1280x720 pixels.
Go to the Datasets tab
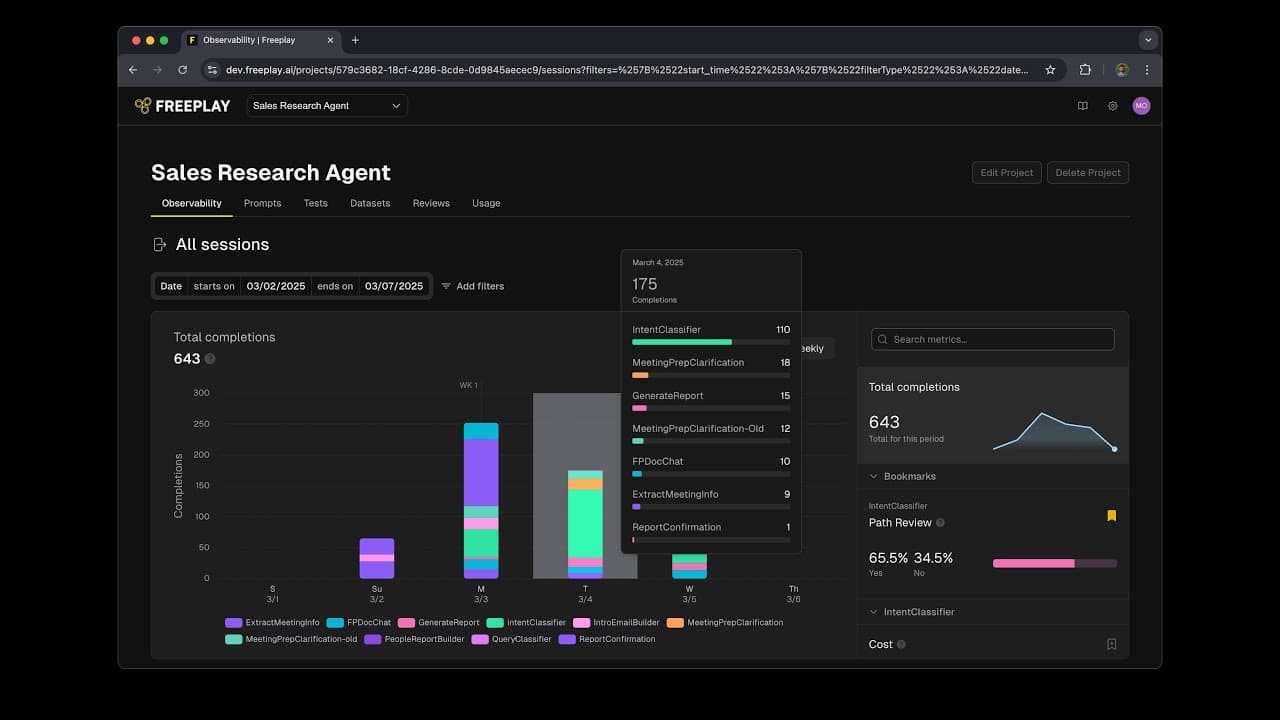370,203
